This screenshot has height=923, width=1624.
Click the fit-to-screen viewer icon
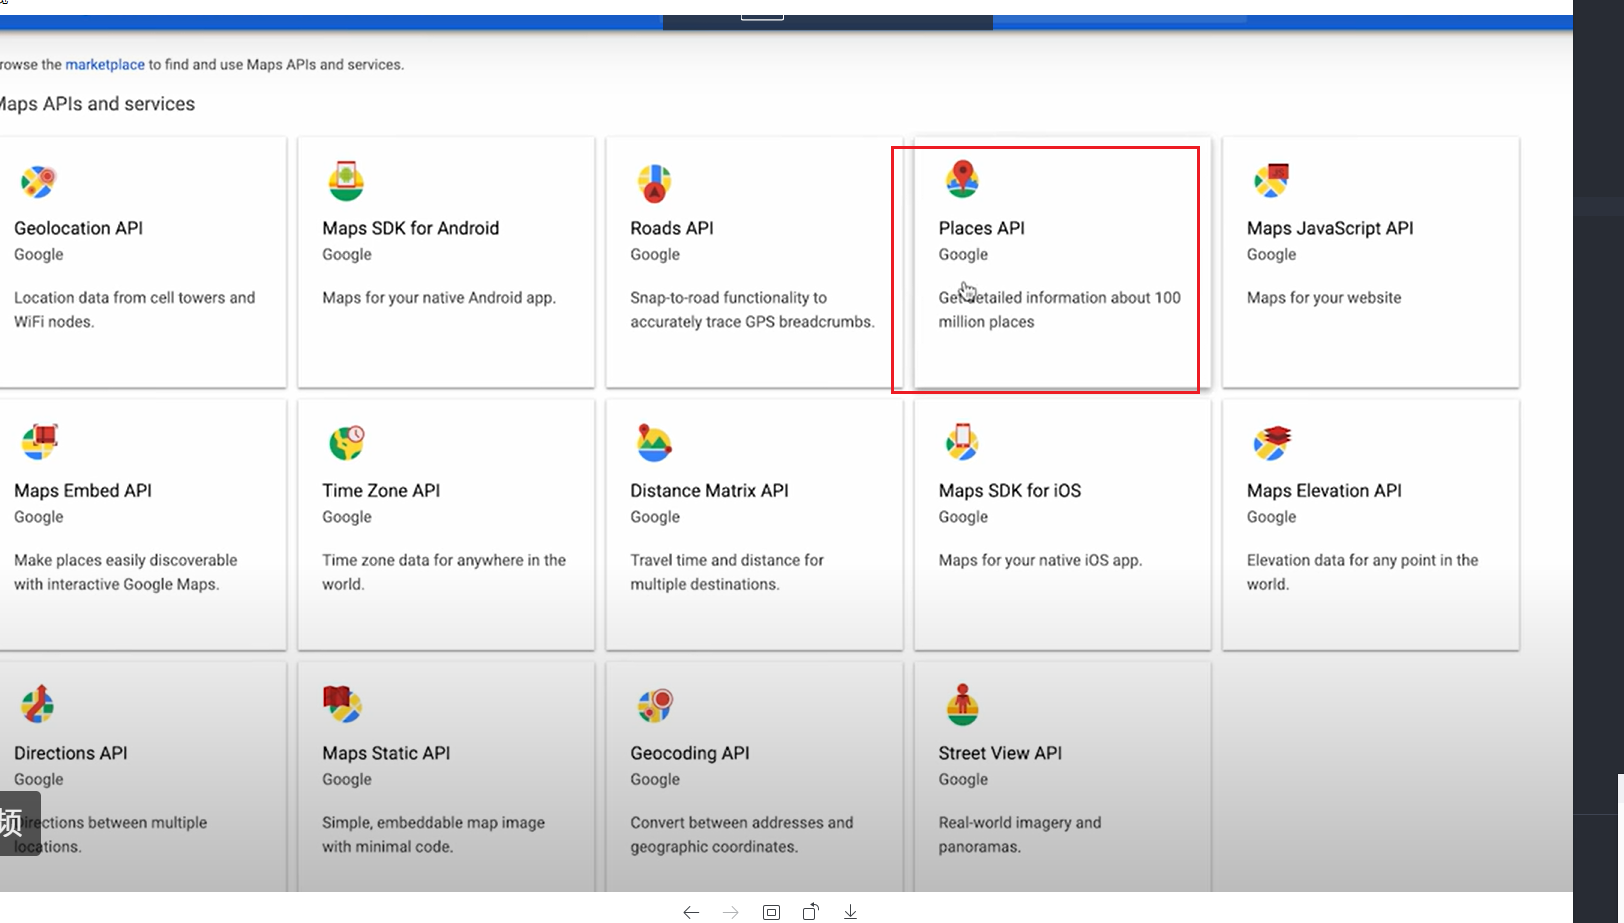[x=771, y=912]
